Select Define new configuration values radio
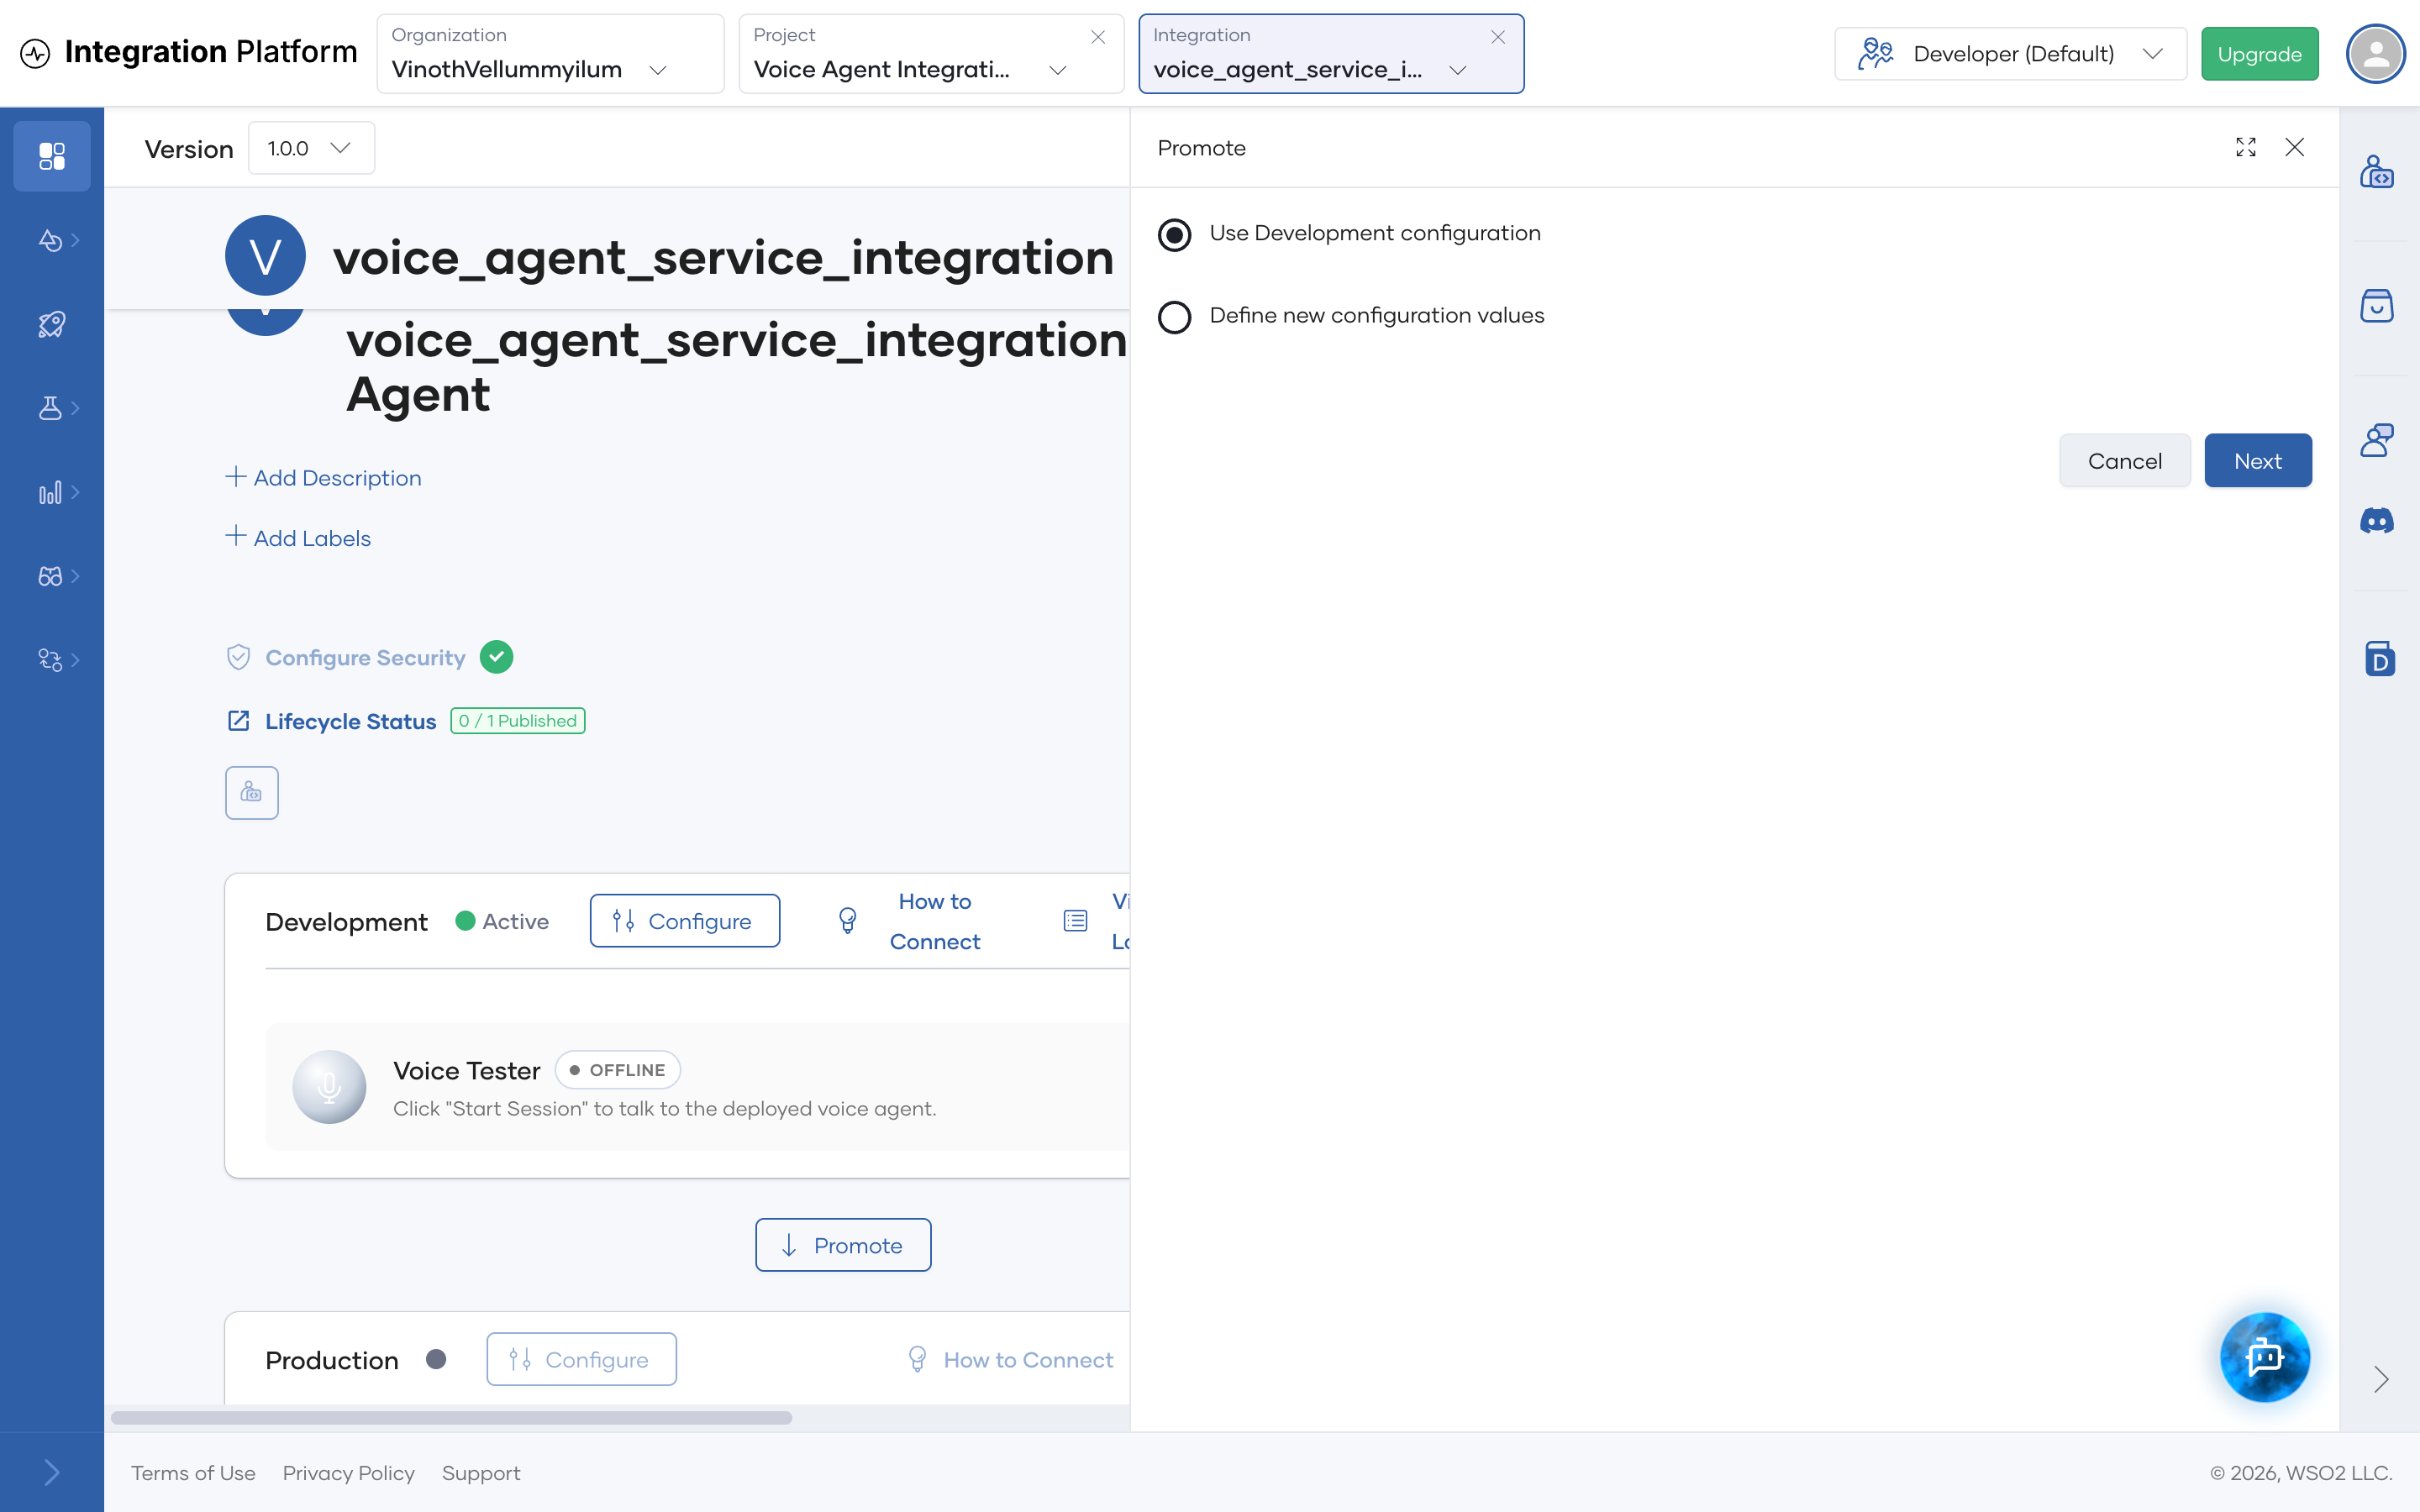 point(1174,317)
